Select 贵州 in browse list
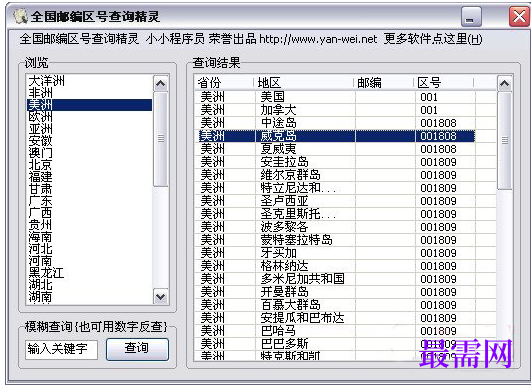This screenshot has width=531, height=385. pos(89,225)
